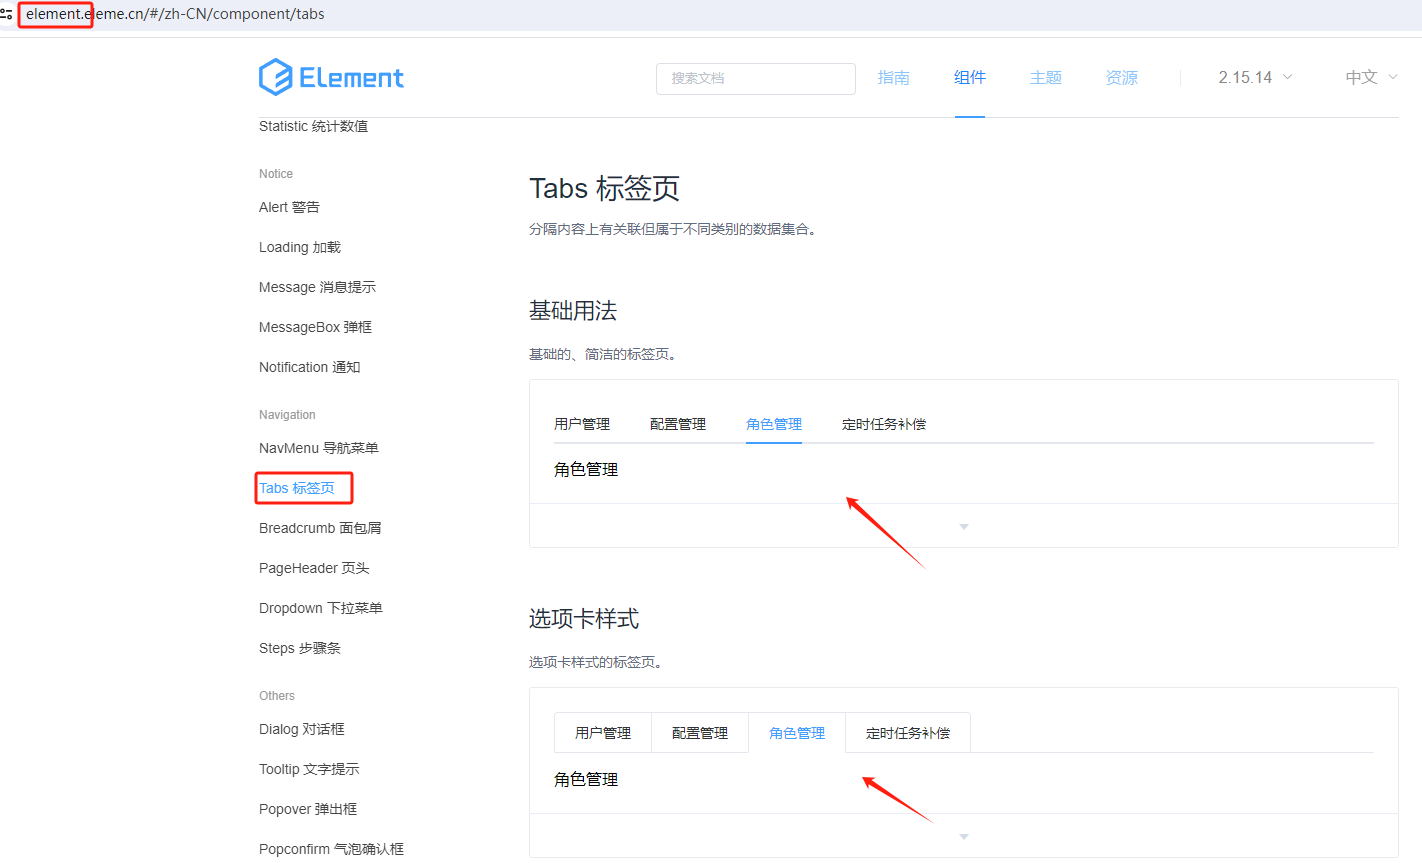1422x863 pixels.
Task: Open Alert 警告 component page
Action: (x=289, y=207)
